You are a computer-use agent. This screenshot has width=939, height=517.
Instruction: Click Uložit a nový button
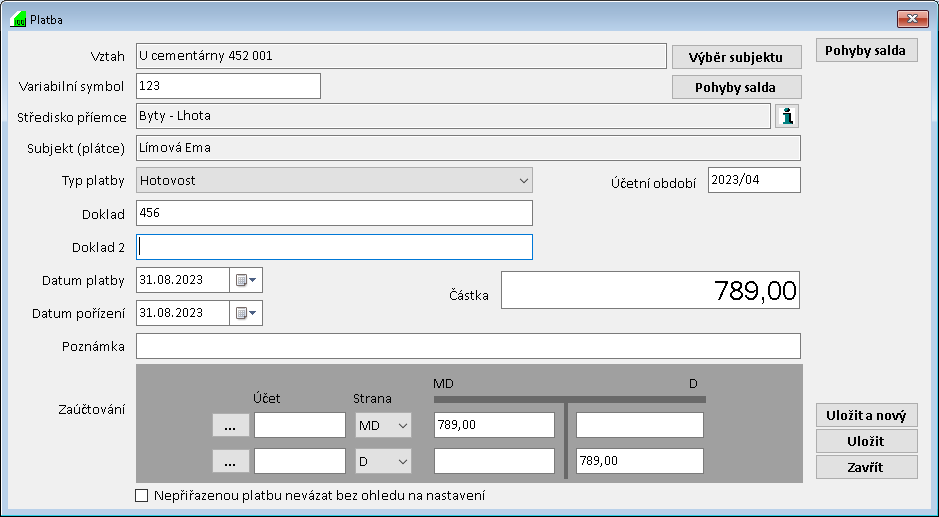tap(867, 415)
